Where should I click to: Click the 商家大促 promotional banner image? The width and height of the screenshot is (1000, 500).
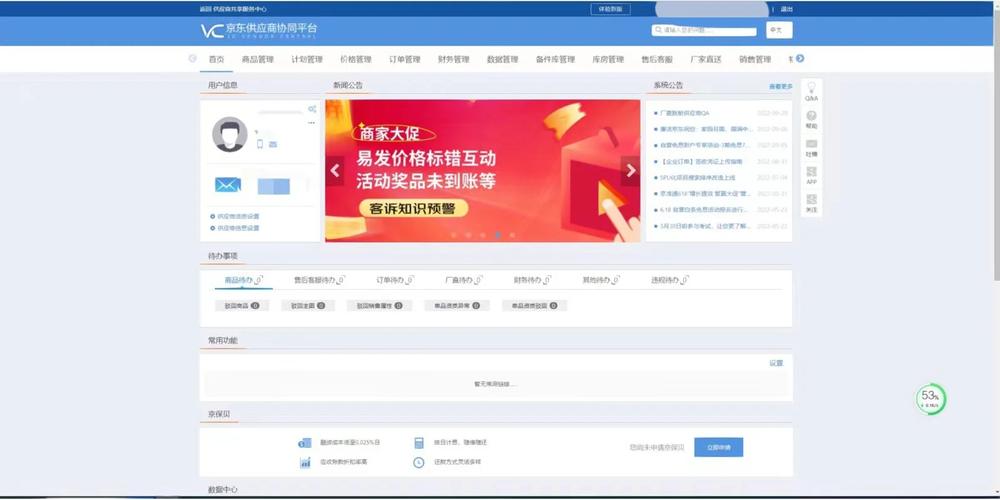pos(482,171)
